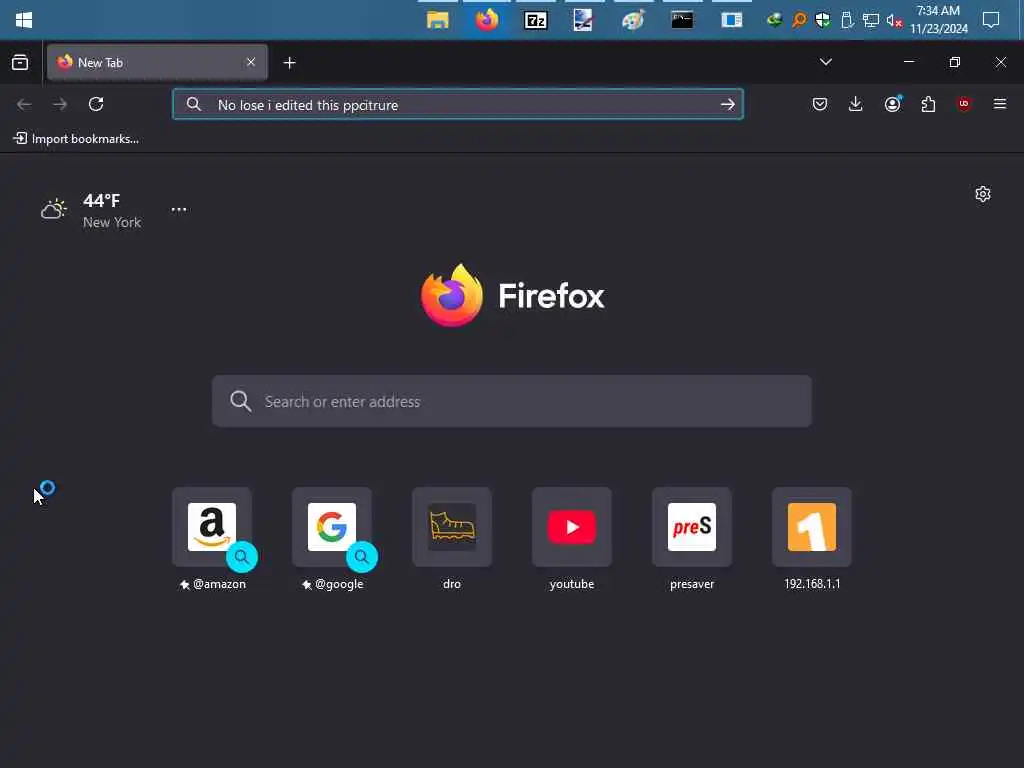Image resolution: width=1024 pixels, height=768 pixels.
Task: Open the Extensions puzzle icon
Action: pyautogui.click(x=928, y=104)
